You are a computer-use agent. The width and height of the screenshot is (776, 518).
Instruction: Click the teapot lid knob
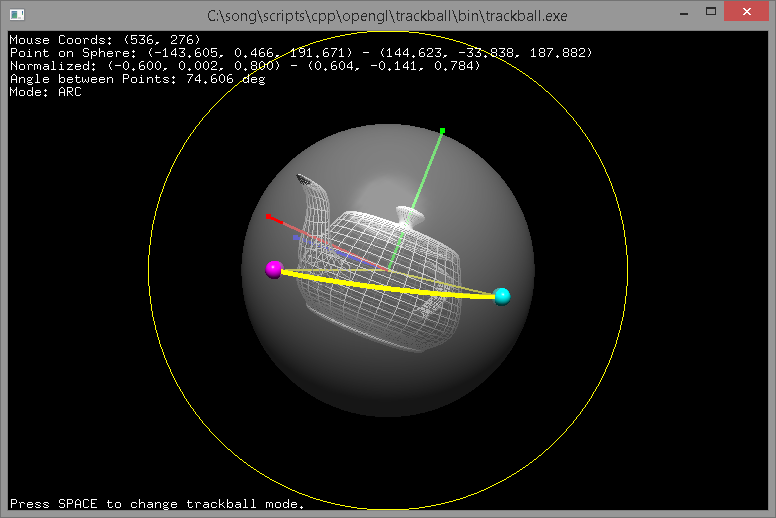[410, 215]
